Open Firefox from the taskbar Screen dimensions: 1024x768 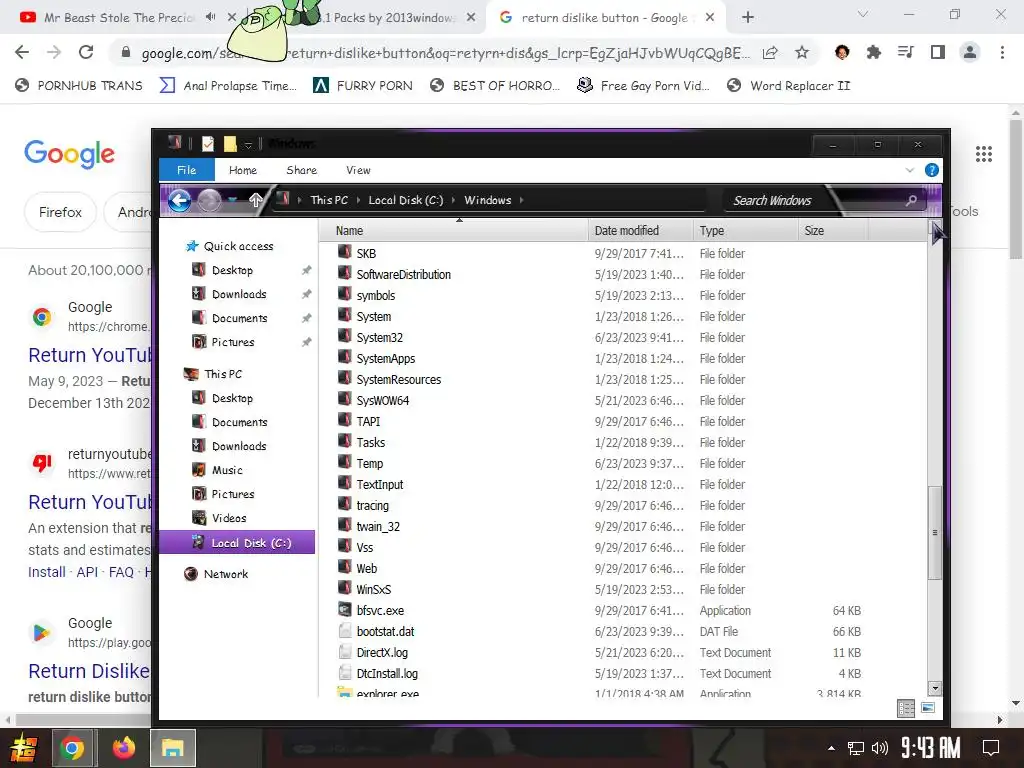pyautogui.click(x=123, y=748)
